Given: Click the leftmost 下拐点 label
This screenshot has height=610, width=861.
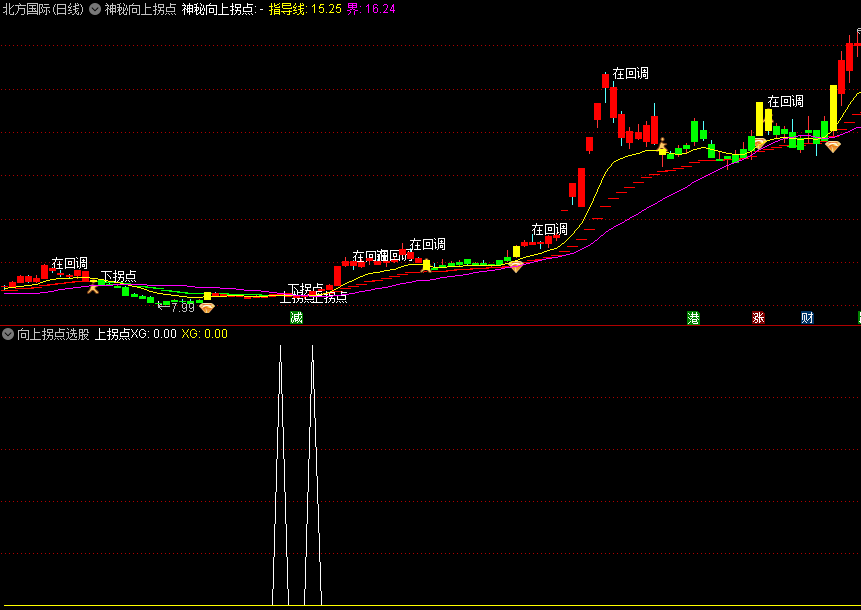Looking at the screenshot, I should coord(119,276).
